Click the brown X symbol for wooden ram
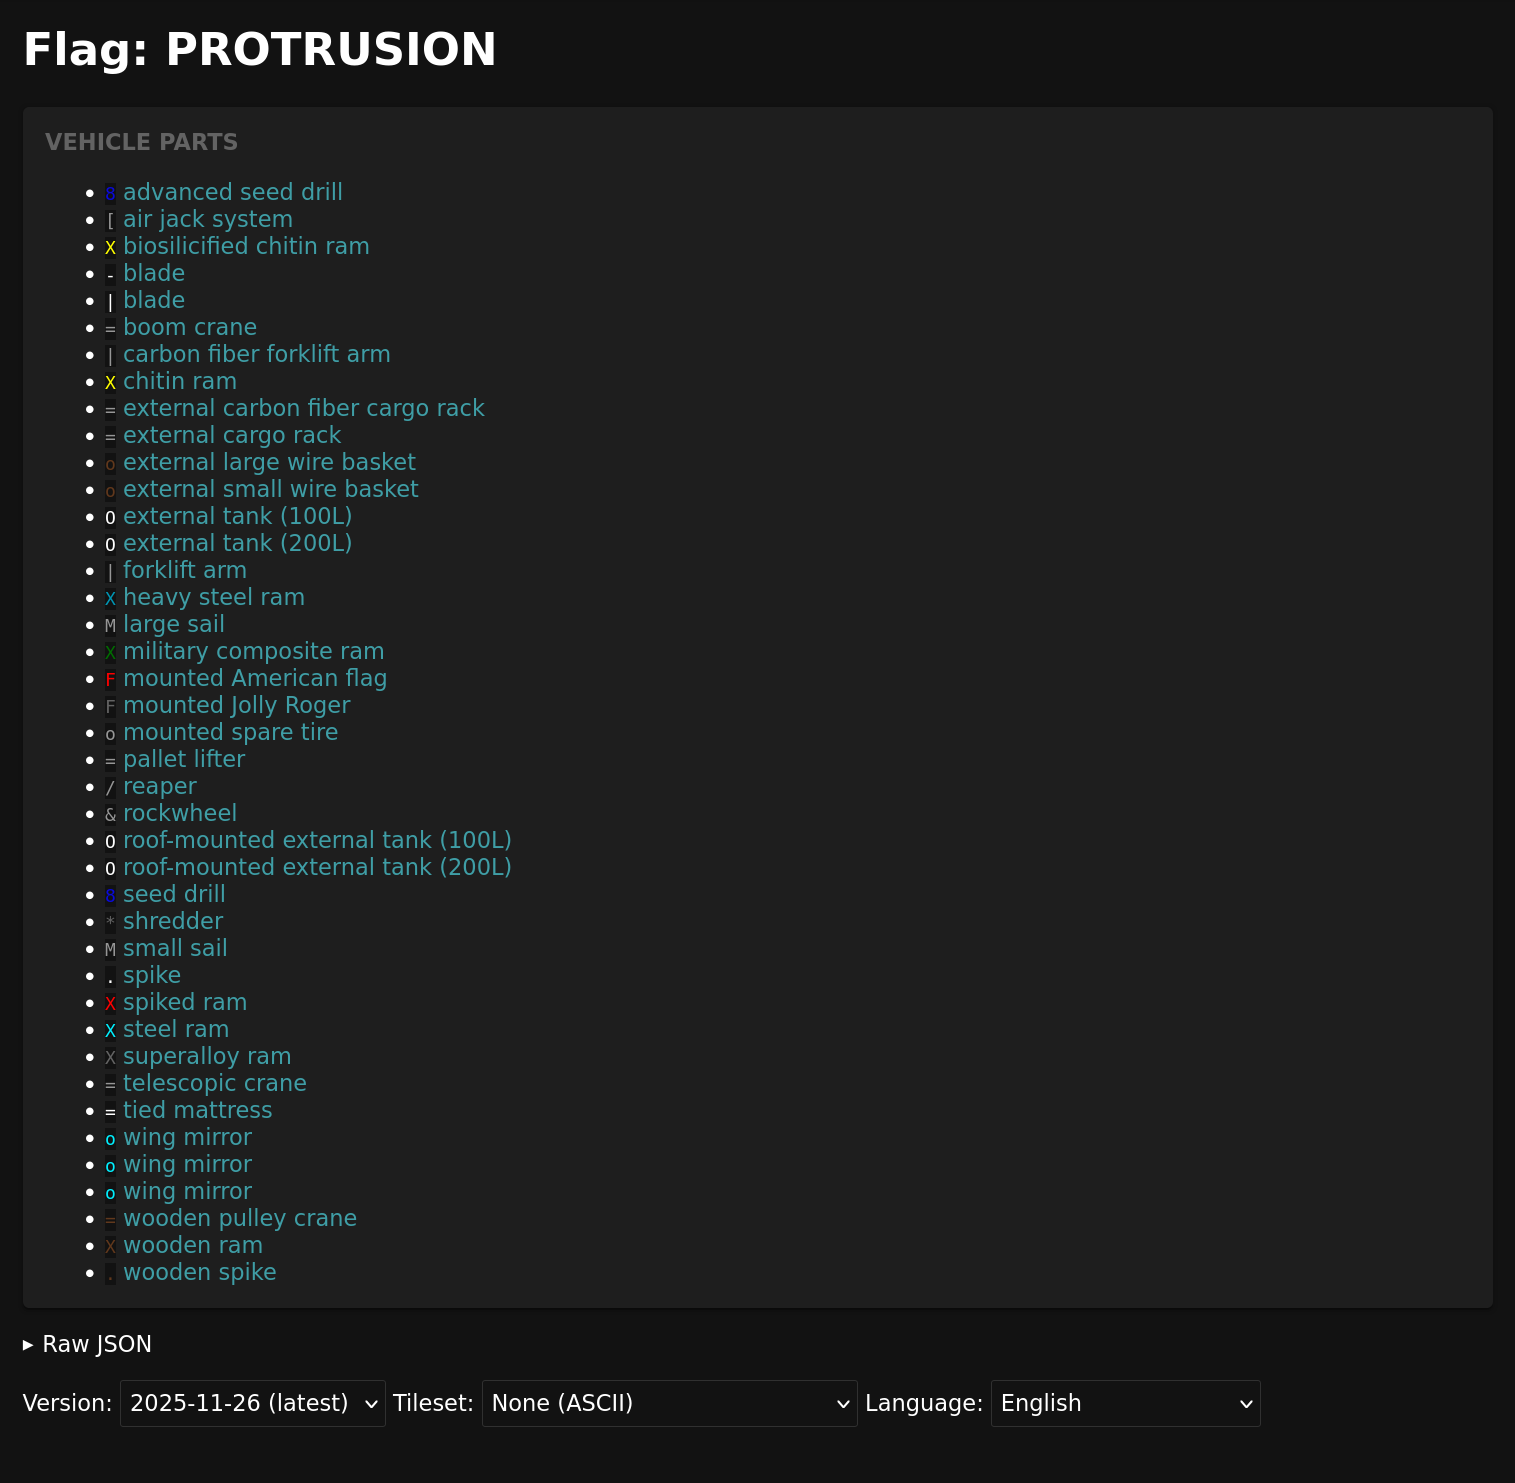This screenshot has height=1483, width=1515. click(x=110, y=1246)
